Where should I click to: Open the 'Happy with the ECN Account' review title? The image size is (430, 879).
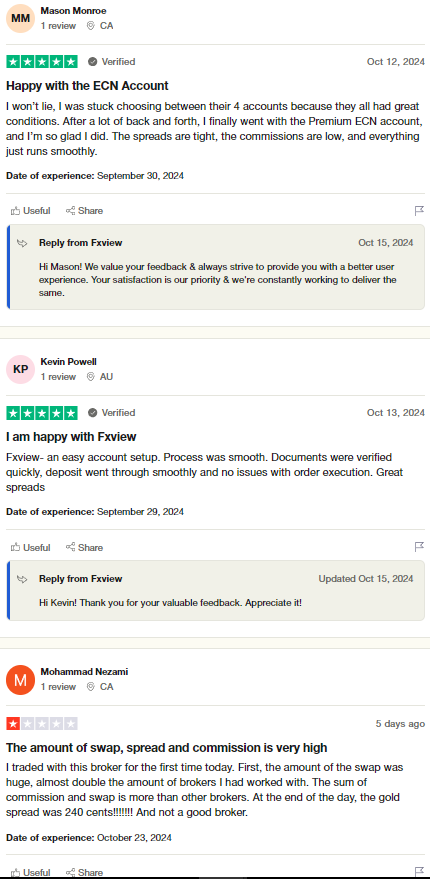tap(87, 86)
